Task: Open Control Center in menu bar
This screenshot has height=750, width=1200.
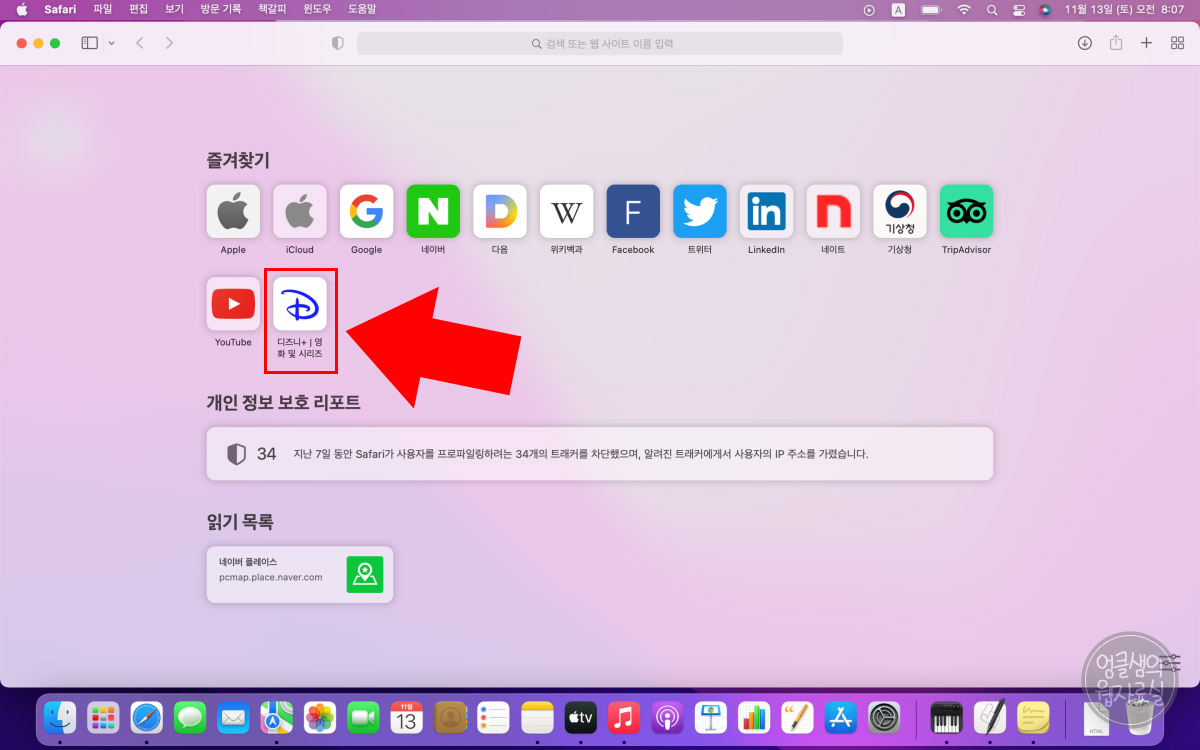Action: [1019, 9]
